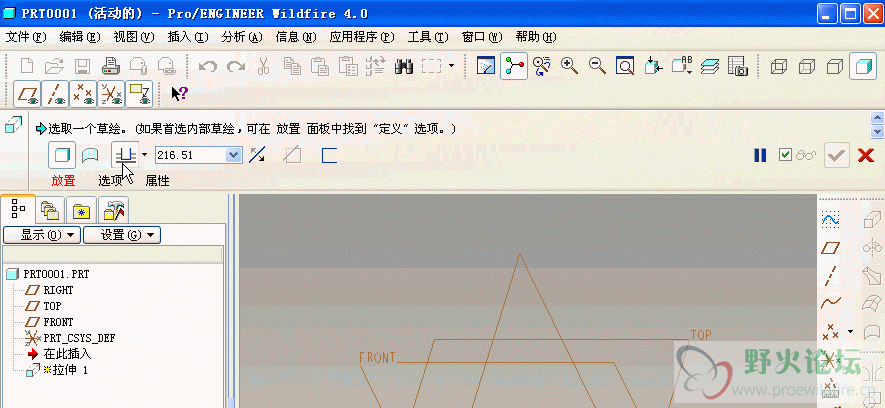The width and height of the screenshot is (885, 408).
Task: Open the depth type dropdown arrow
Action: (145, 155)
